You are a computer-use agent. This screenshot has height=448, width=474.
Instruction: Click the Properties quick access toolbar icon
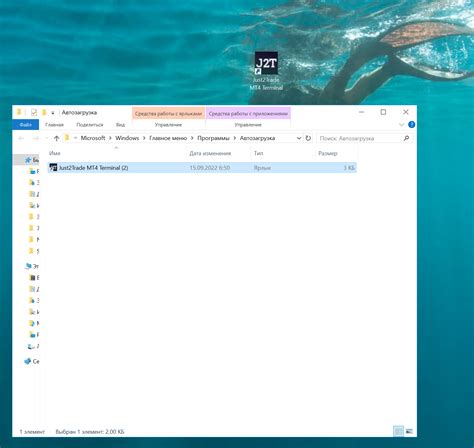click(34, 112)
